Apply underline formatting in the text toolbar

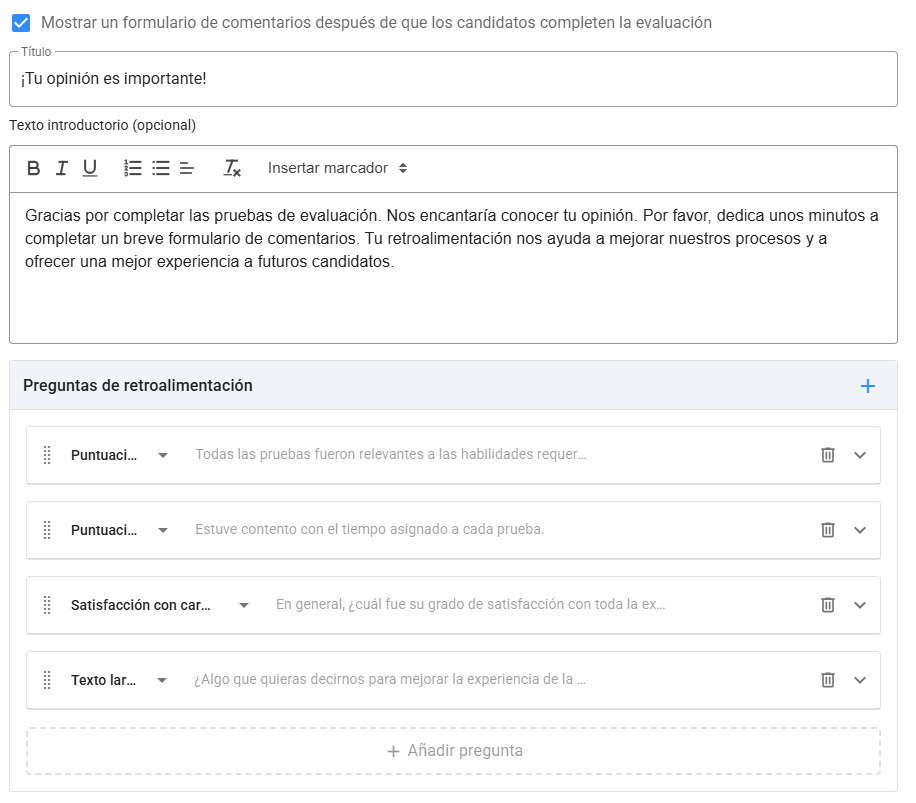click(x=90, y=167)
